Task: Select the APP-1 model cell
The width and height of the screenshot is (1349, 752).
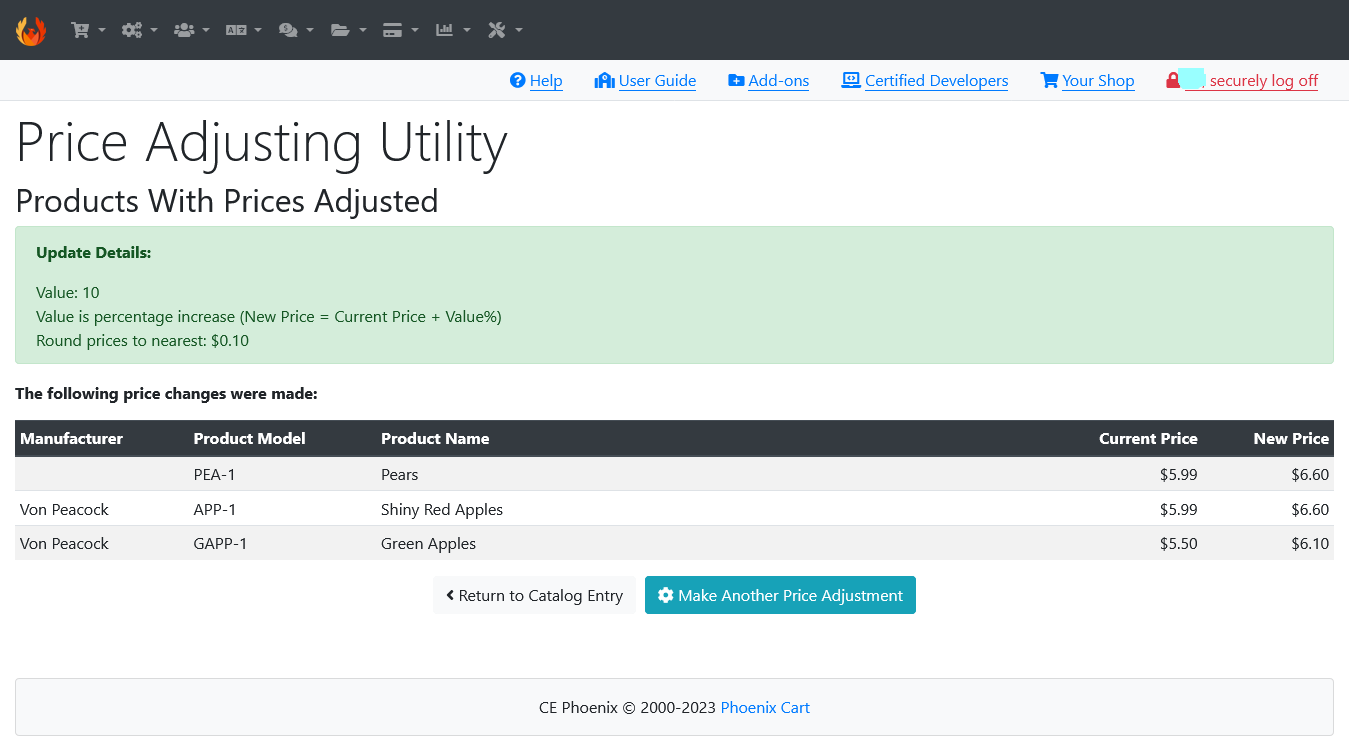Action: pos(215,509)
